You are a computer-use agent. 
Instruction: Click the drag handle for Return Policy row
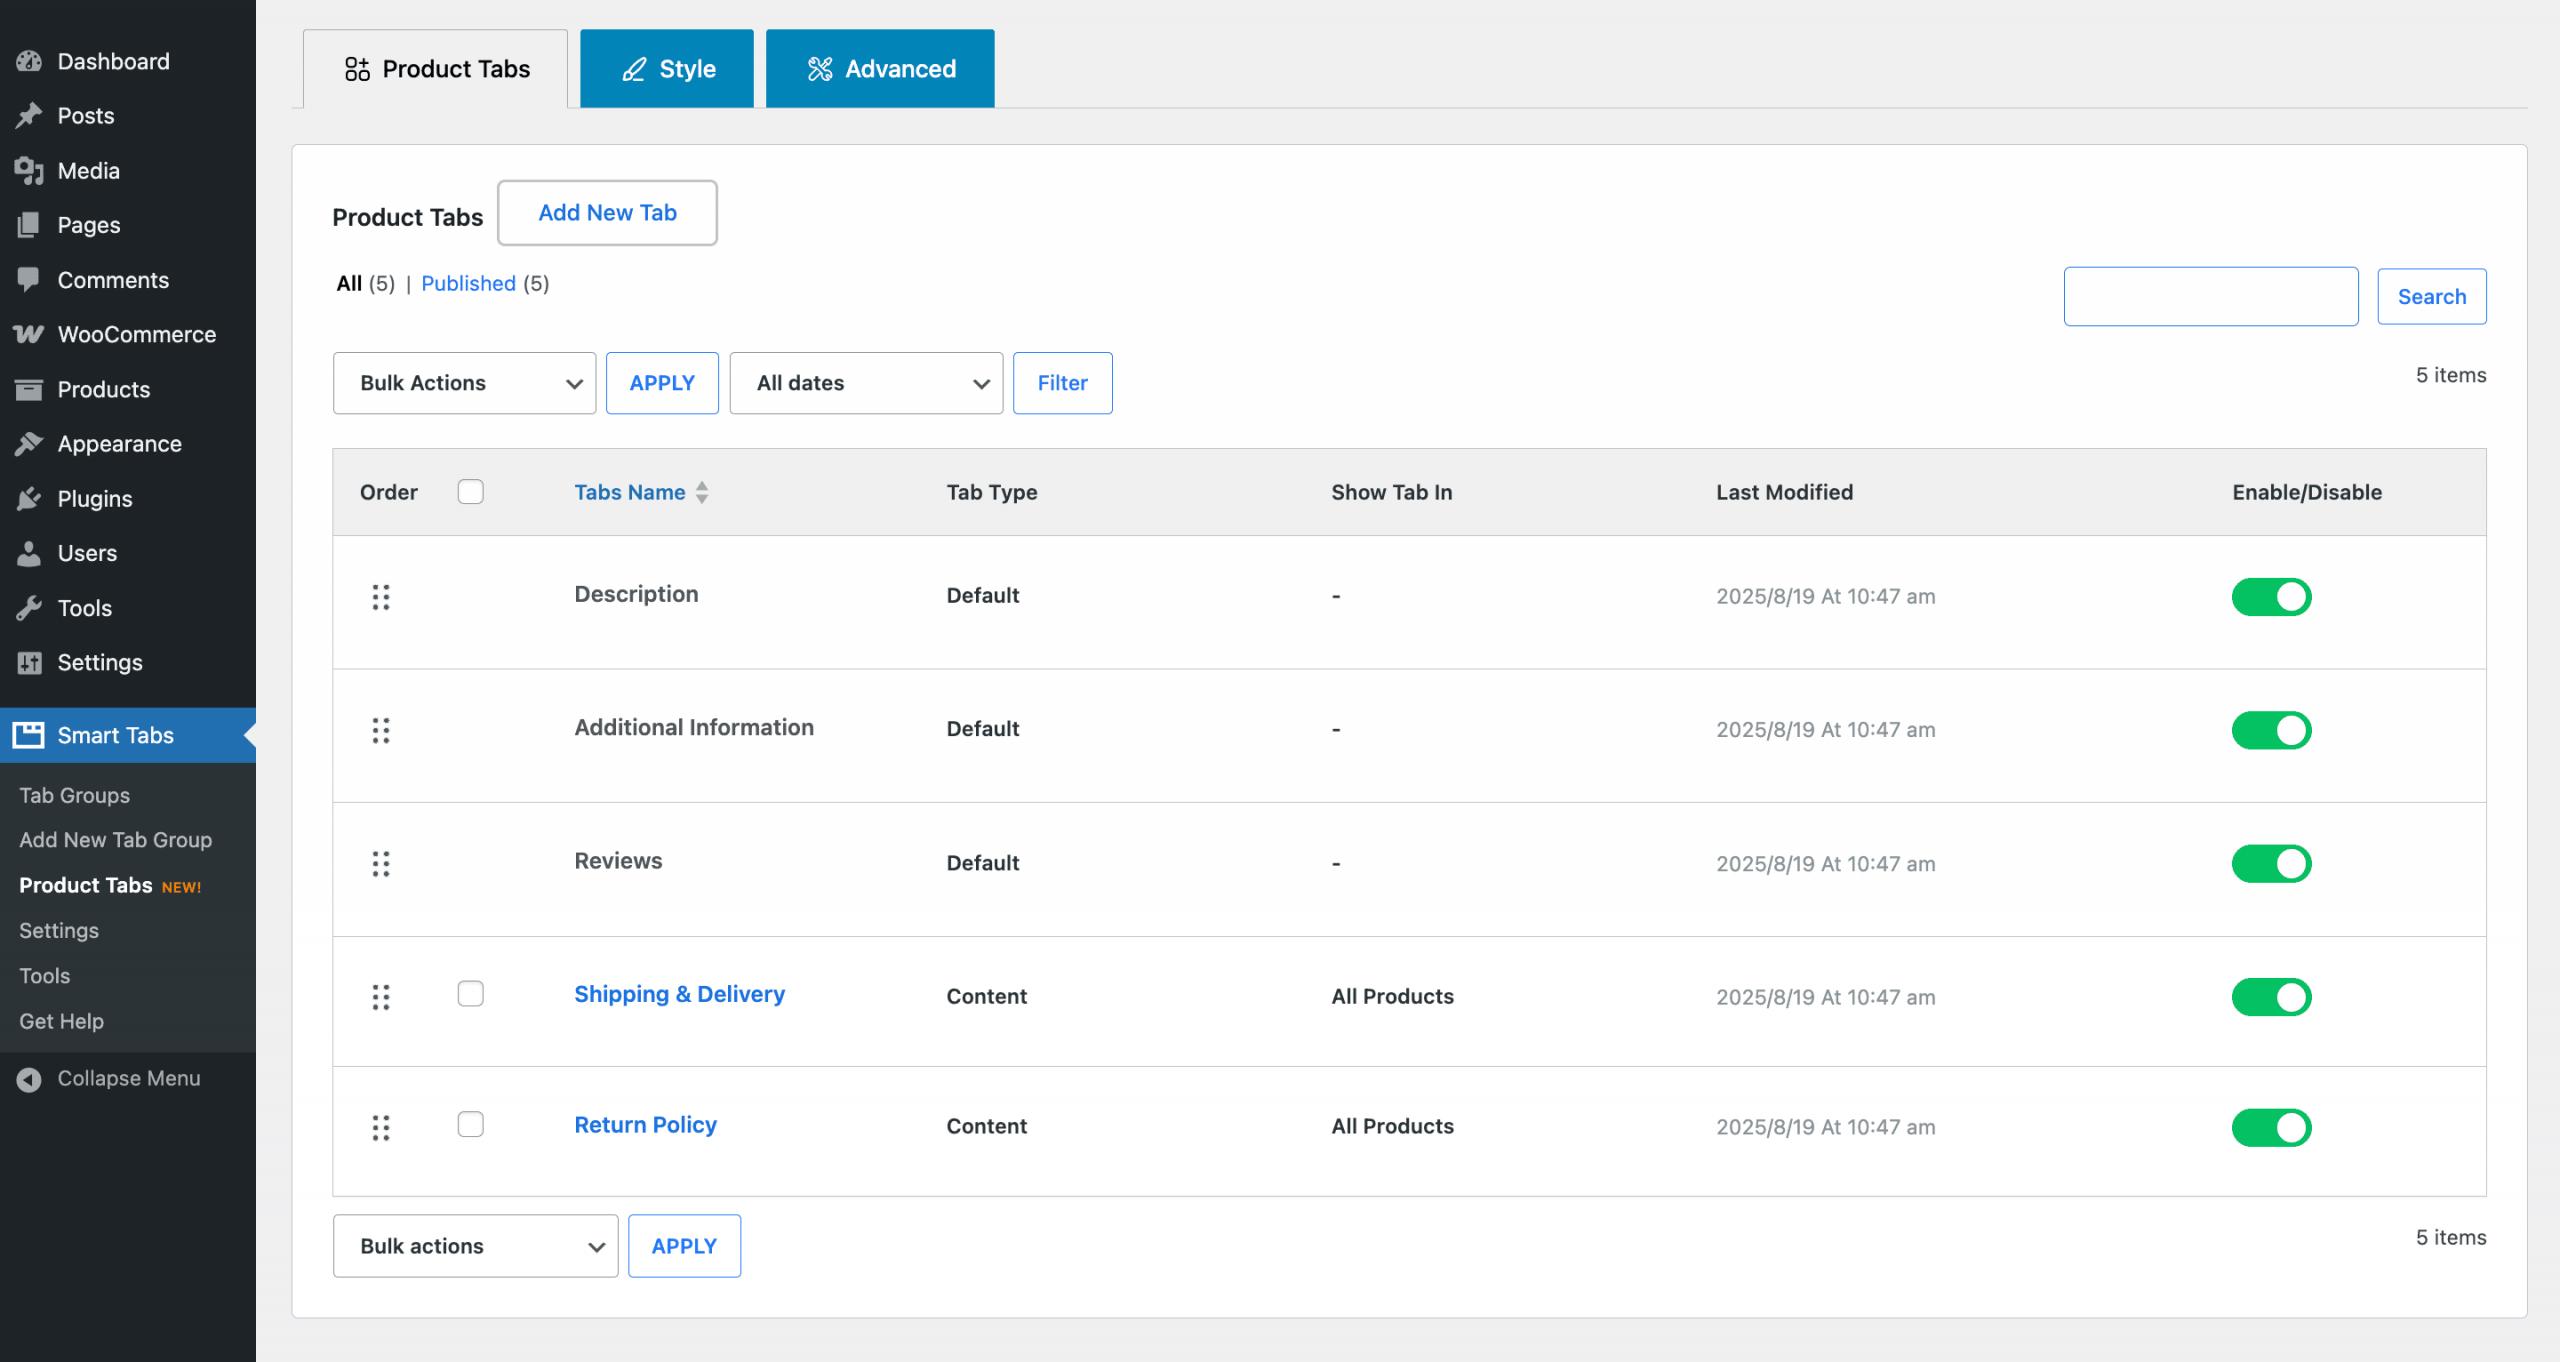381,1128
